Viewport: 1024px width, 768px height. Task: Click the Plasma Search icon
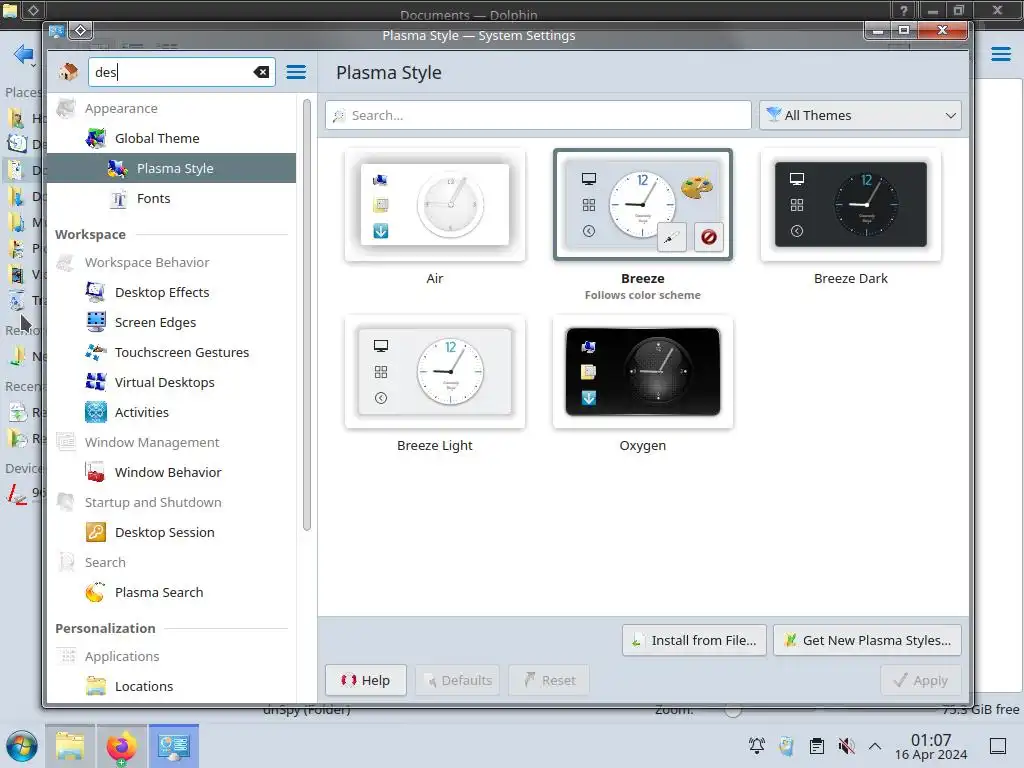coord(96,593)
